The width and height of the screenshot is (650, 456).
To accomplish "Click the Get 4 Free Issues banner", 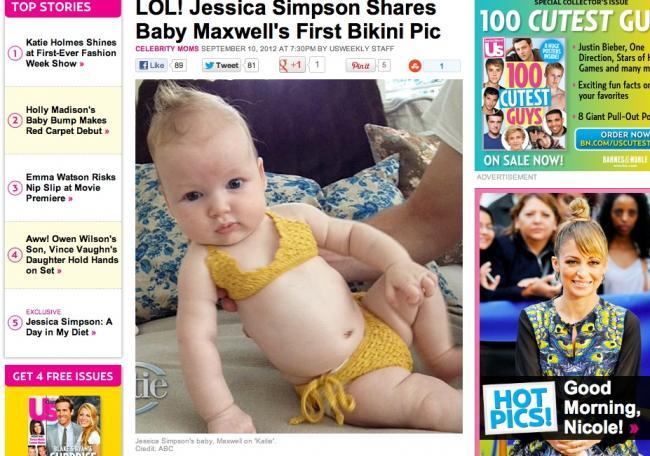I will [63, 376].
